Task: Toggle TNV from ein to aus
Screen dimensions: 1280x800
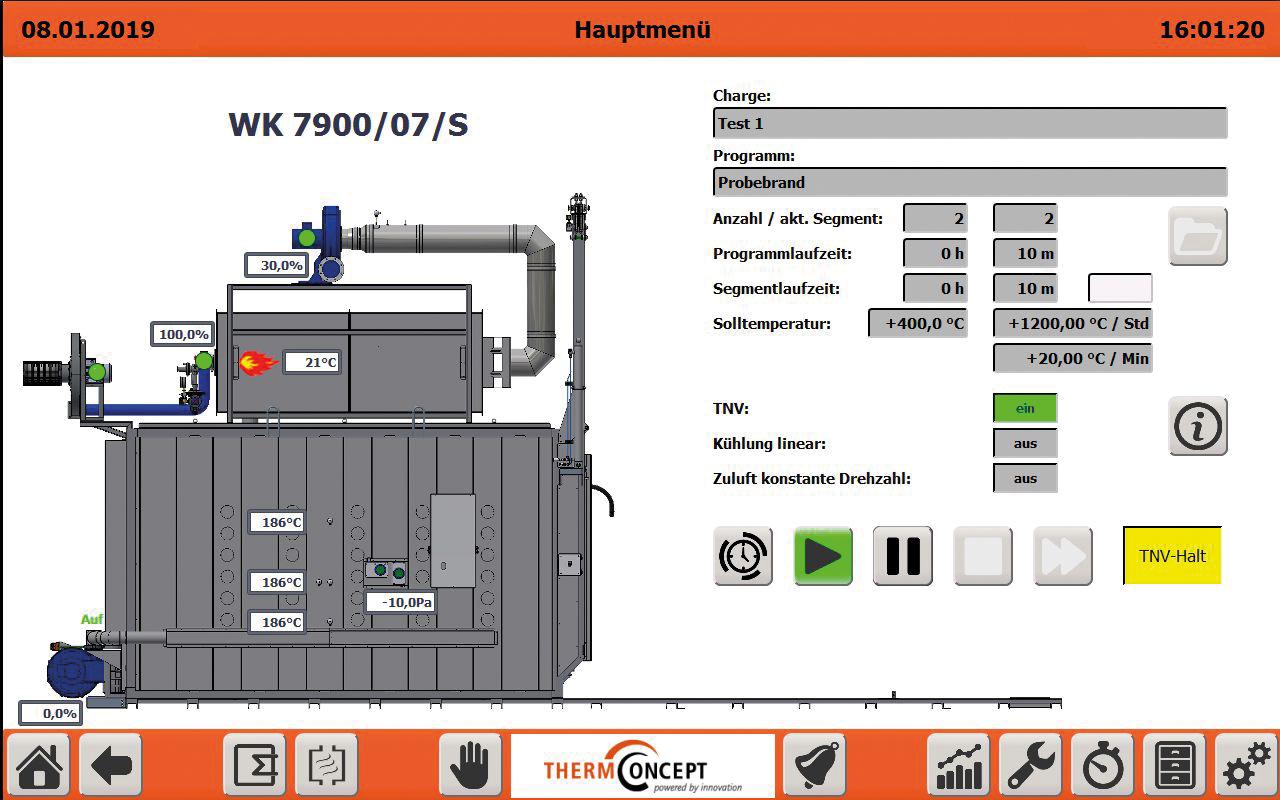Action: [x=1024, y=408]
